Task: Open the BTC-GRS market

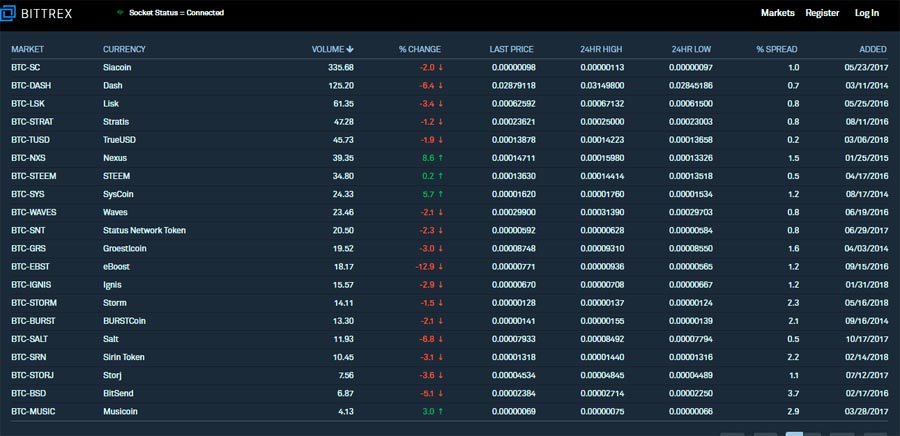Action: coord(29,248)
